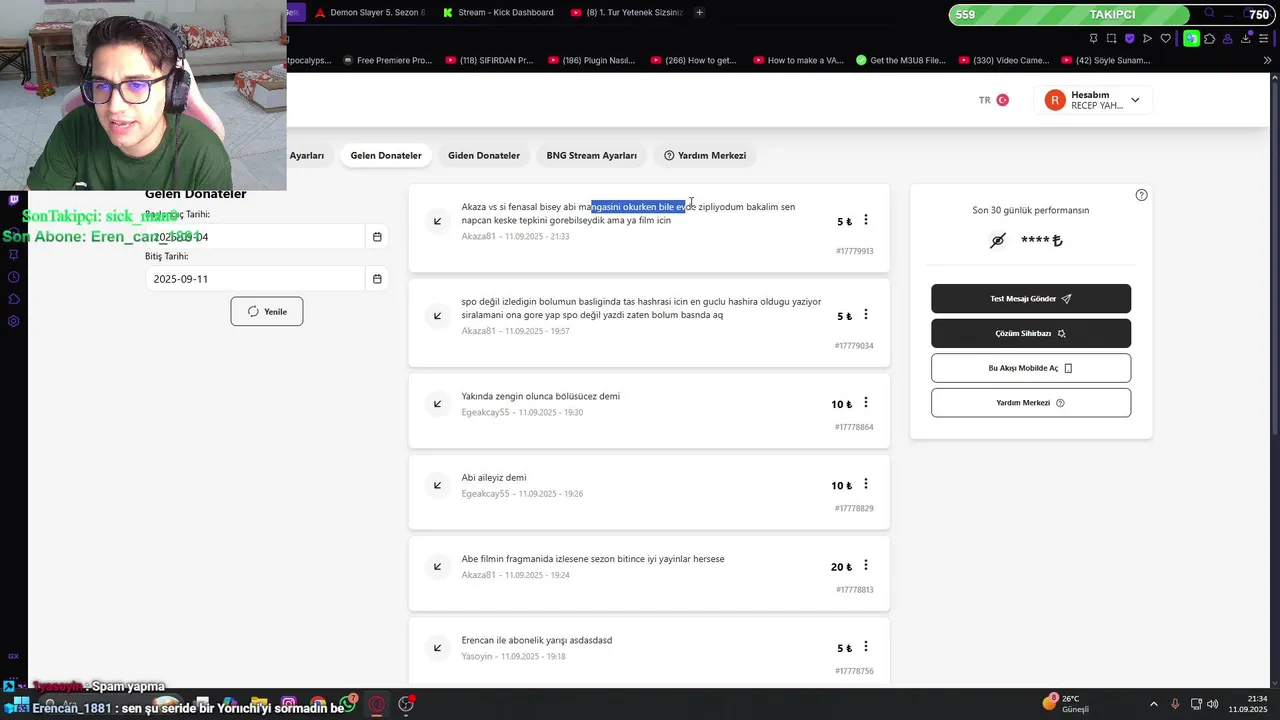Viewport: 1280px width, 720px height.
Task: Open the three-dot menu for donation #17779913
Action: point(866,220)
